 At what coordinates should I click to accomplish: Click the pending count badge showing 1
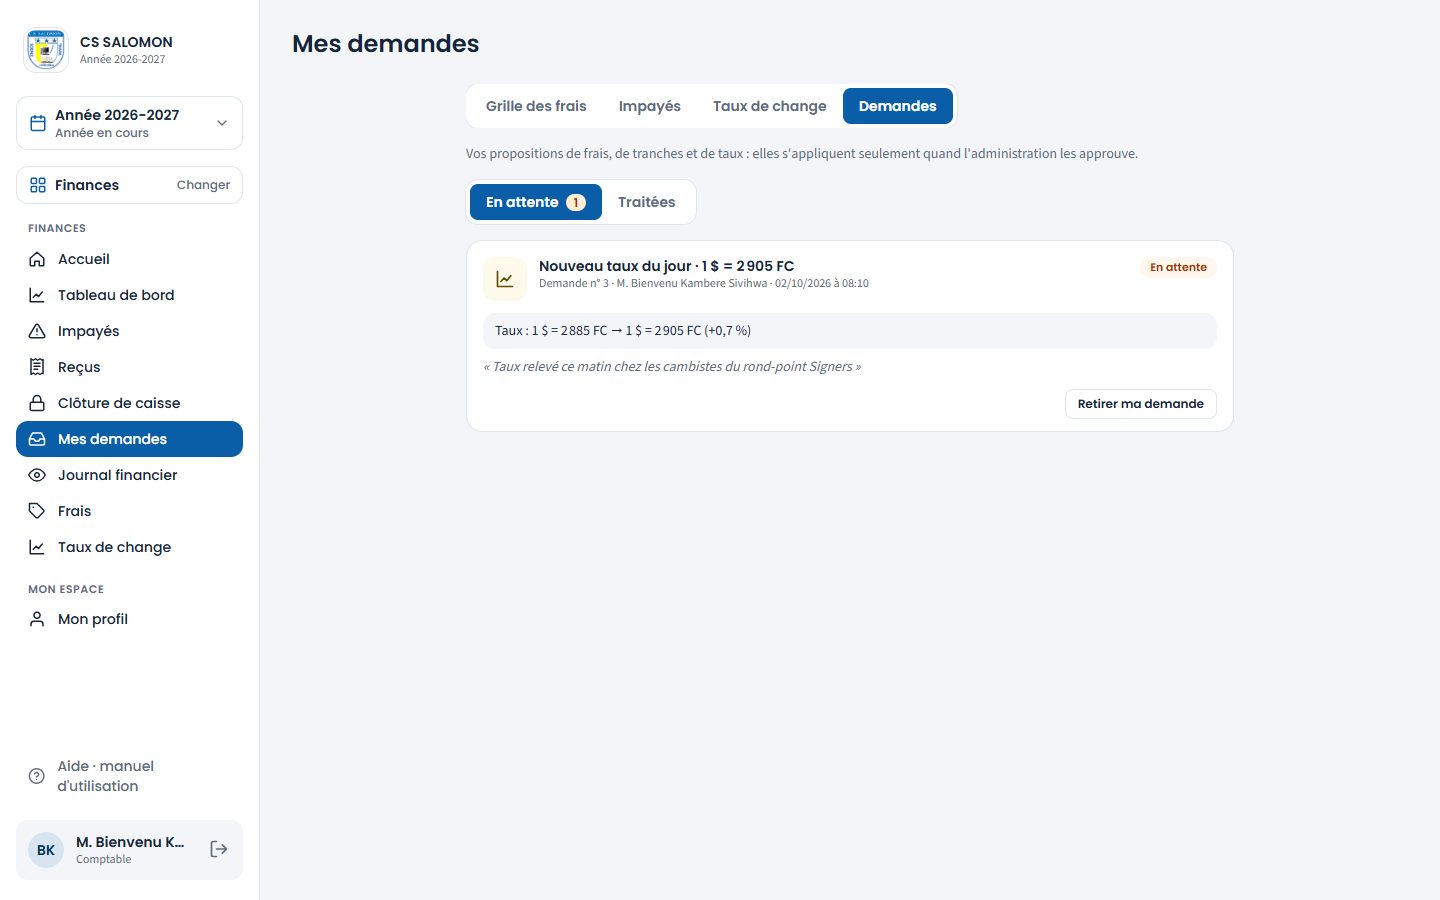(x=576, y=202)
